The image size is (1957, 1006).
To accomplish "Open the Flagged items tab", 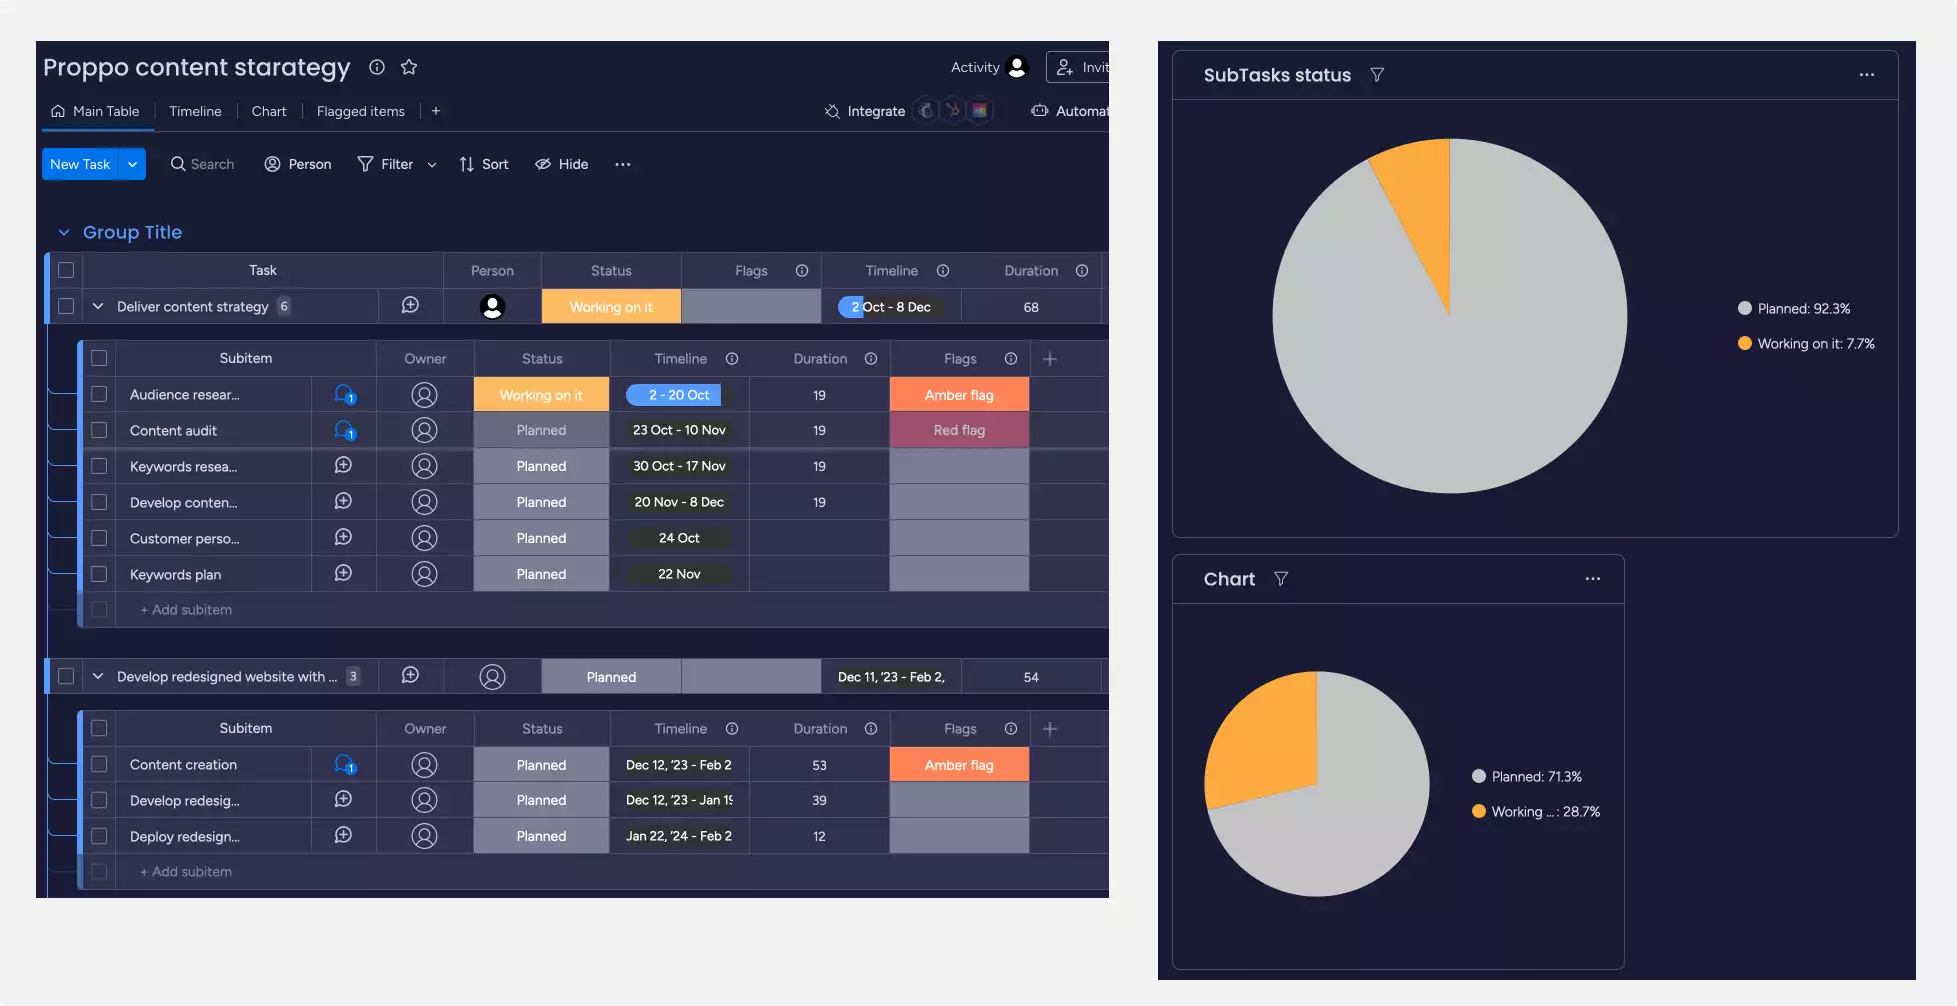I will [361, 111].
